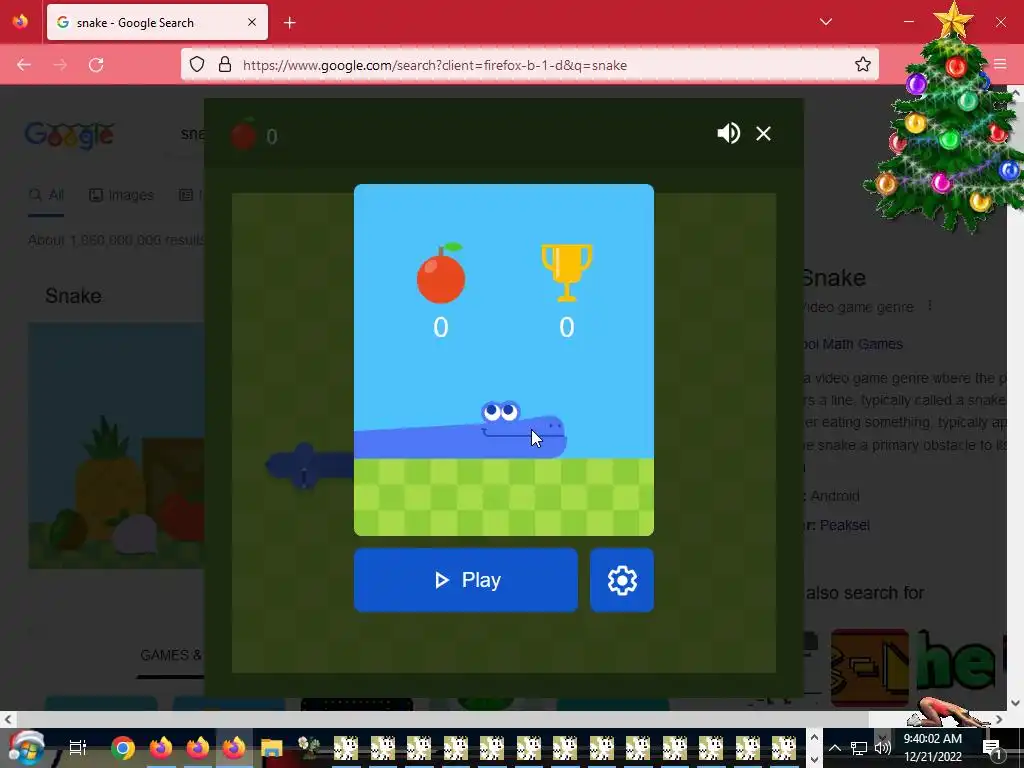Go back to the previous page
Viewport: 1024px width, 768px height.
point(24,65)
